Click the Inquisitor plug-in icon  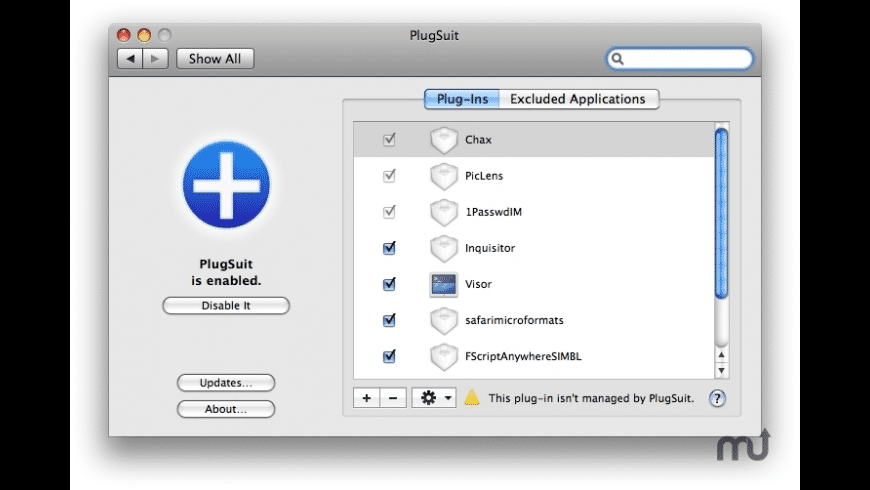[444, 248]
